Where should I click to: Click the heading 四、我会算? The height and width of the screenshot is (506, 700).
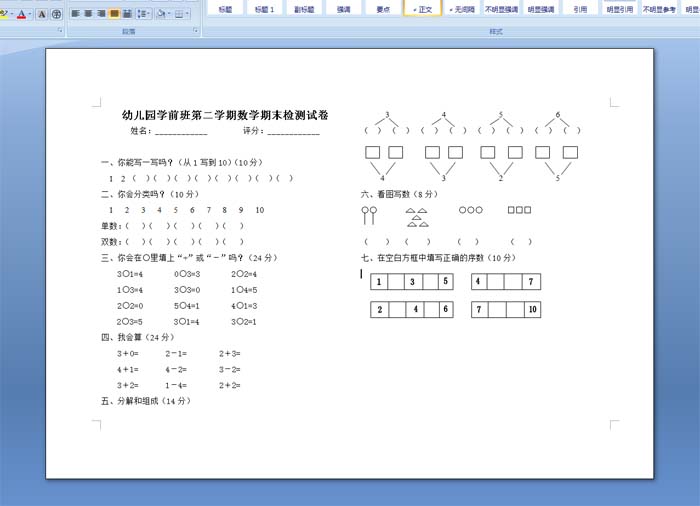[x=138, y=337]
